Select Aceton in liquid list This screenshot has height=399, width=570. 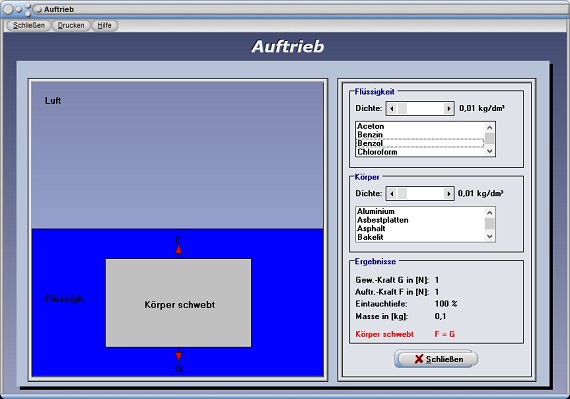pyautogui.click(x=420, y=126)
